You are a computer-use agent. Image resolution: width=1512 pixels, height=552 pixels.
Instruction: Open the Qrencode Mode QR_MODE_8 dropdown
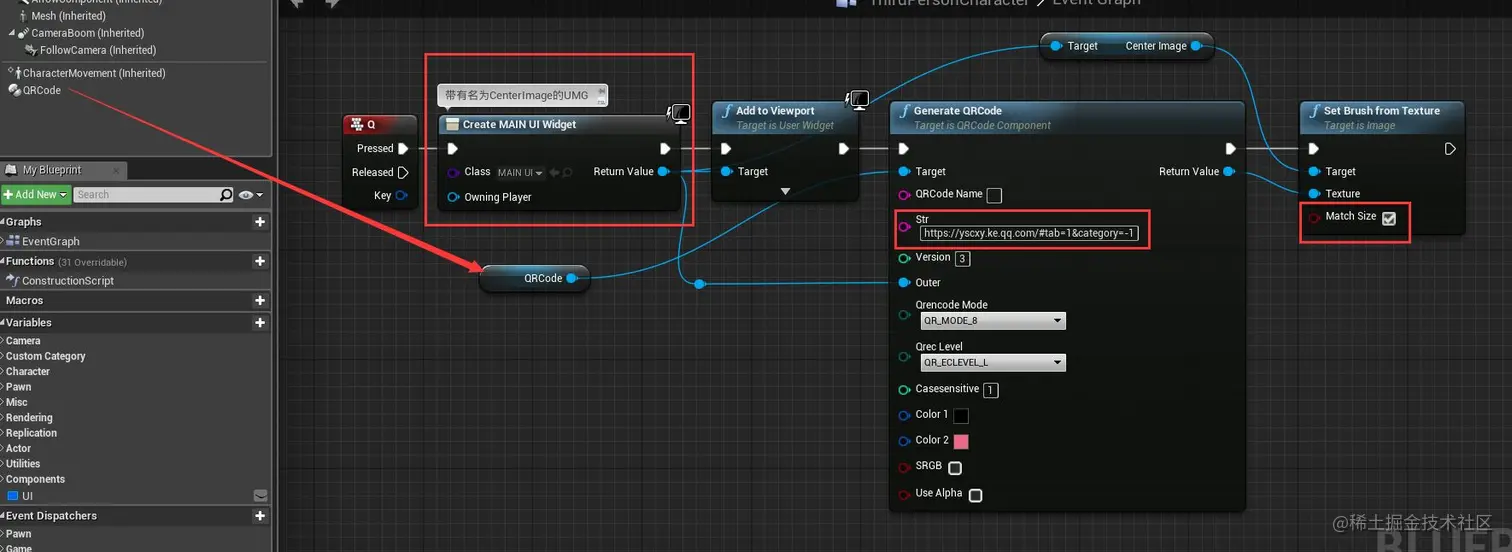(993, 321)
